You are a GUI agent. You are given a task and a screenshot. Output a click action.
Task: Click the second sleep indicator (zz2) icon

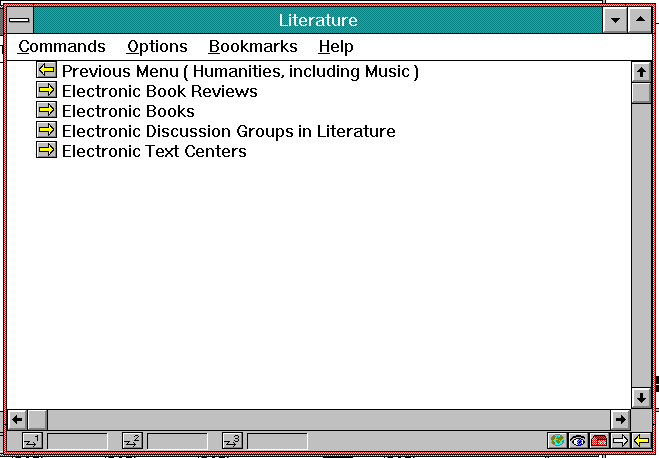click(132, 441)
